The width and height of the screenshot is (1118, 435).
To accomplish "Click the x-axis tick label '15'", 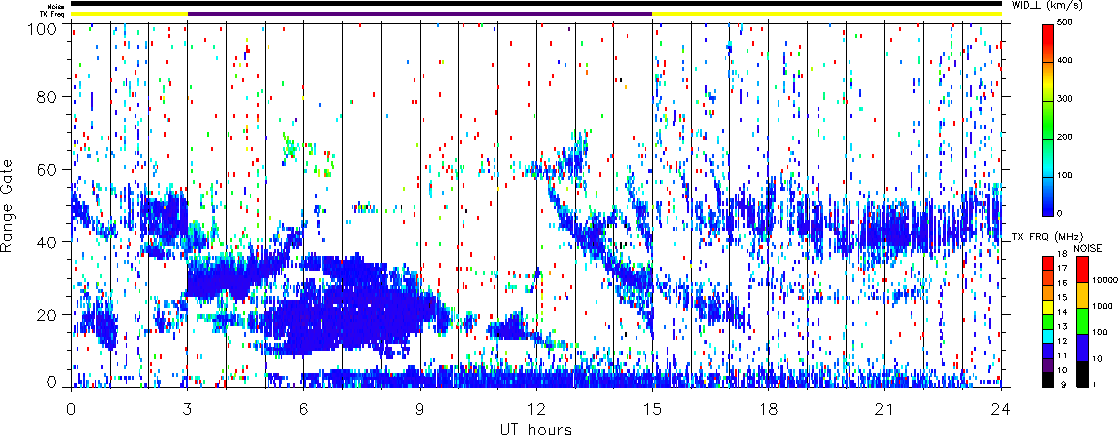I will pyautogui.click(x=652, y=407).
